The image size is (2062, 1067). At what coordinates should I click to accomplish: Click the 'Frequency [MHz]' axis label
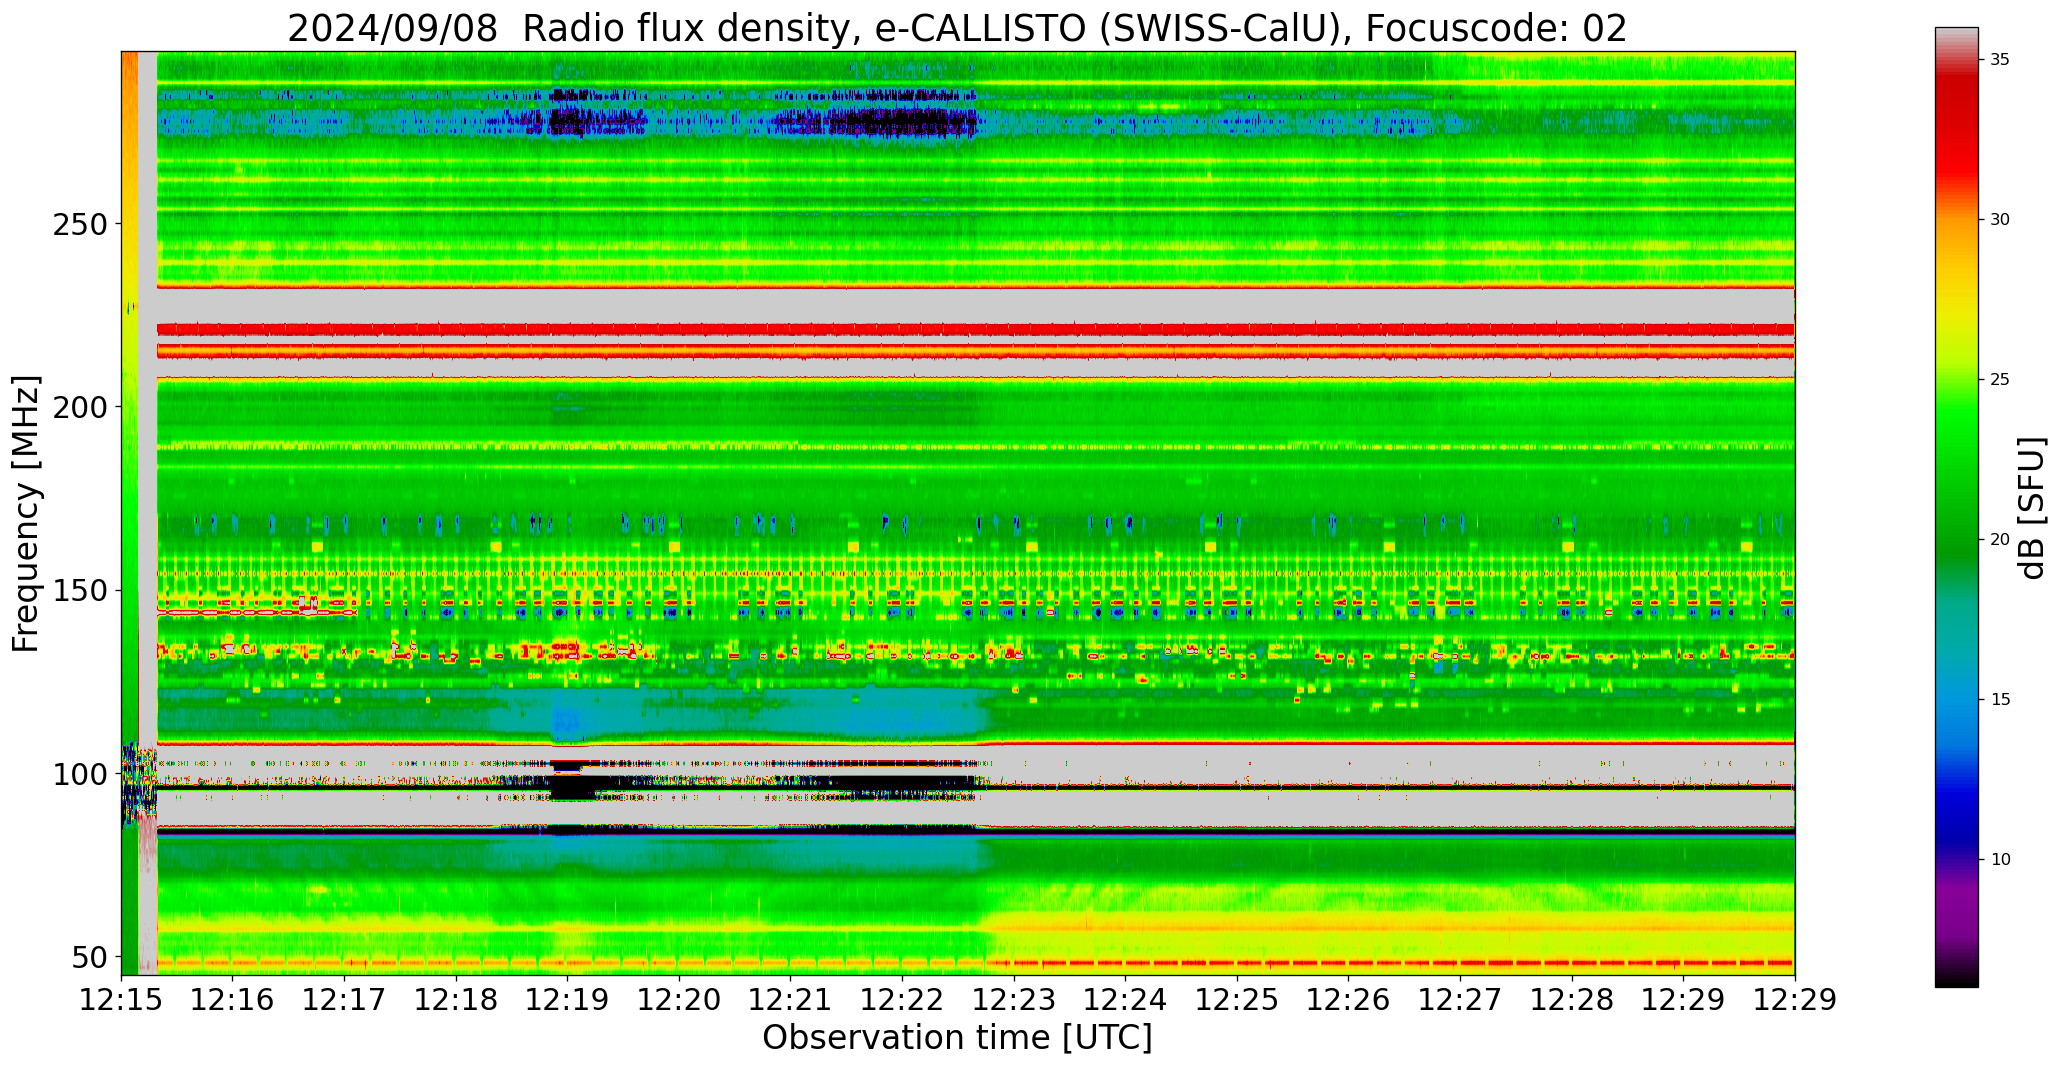point(26,513)
